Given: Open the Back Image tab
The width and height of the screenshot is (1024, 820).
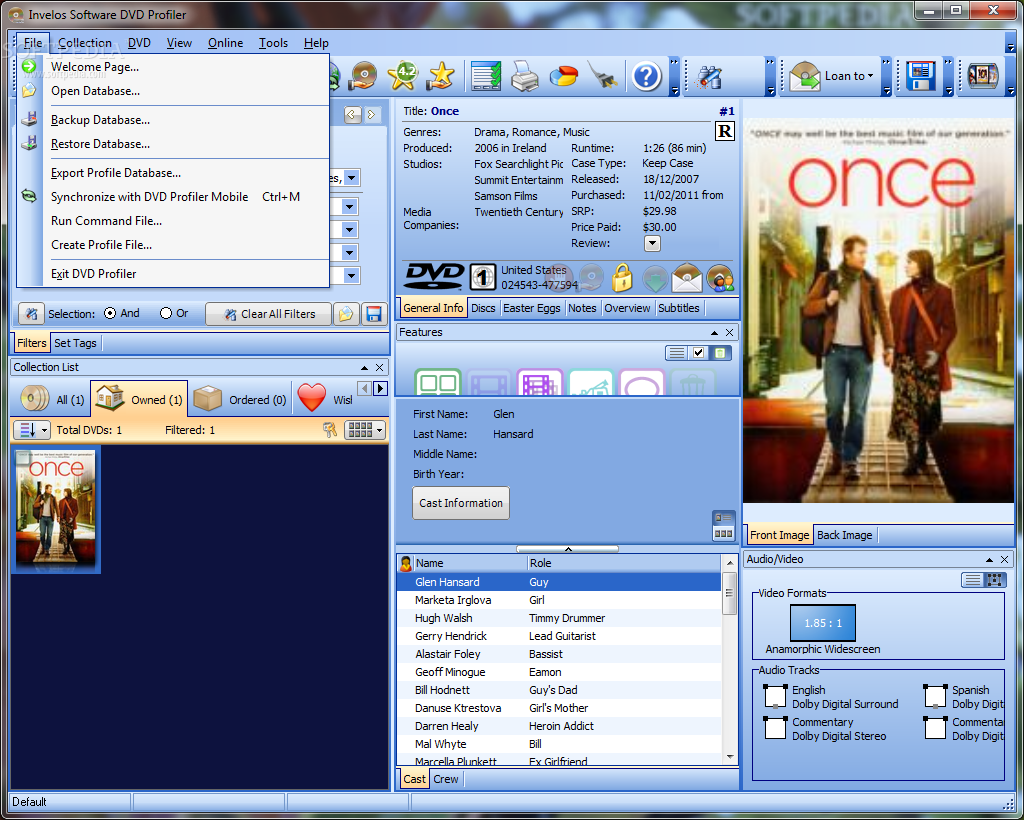Looking at the screenshot, I should pyautogui.click(x=844, y=535).
